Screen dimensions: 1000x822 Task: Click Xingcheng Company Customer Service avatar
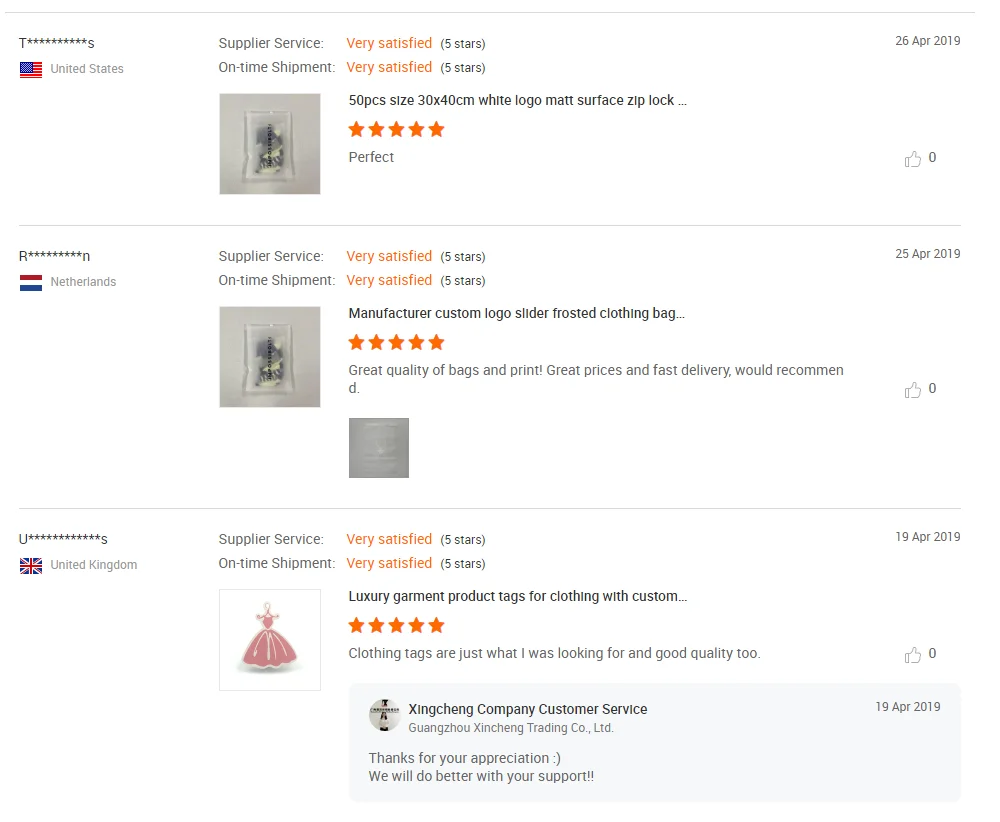tap(384, 715)
